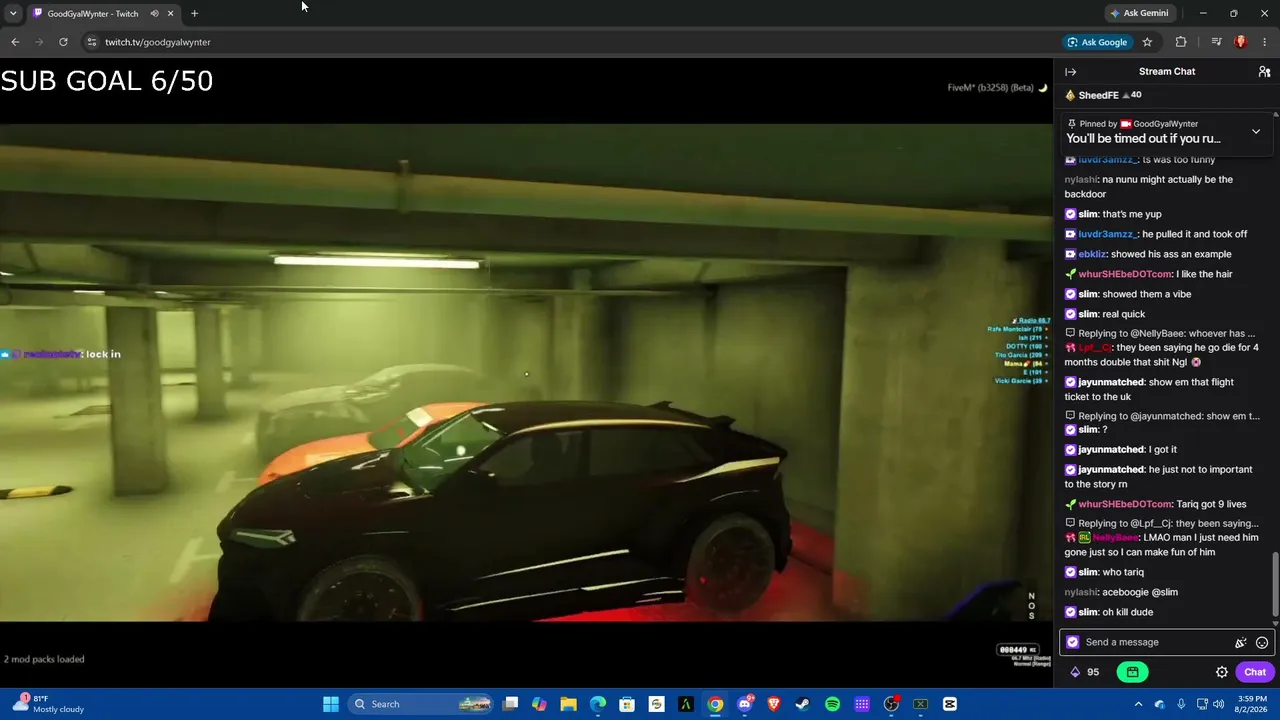Open Brave browser from the taskbar
The width and height of the screenshot is (1280, 720).
coord(773,704)
